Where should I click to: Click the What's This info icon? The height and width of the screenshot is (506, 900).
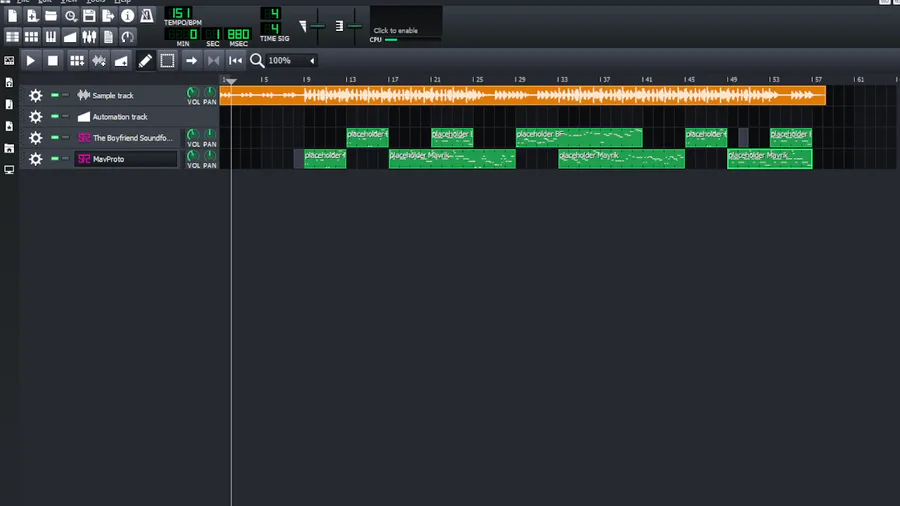click(127, 16)
